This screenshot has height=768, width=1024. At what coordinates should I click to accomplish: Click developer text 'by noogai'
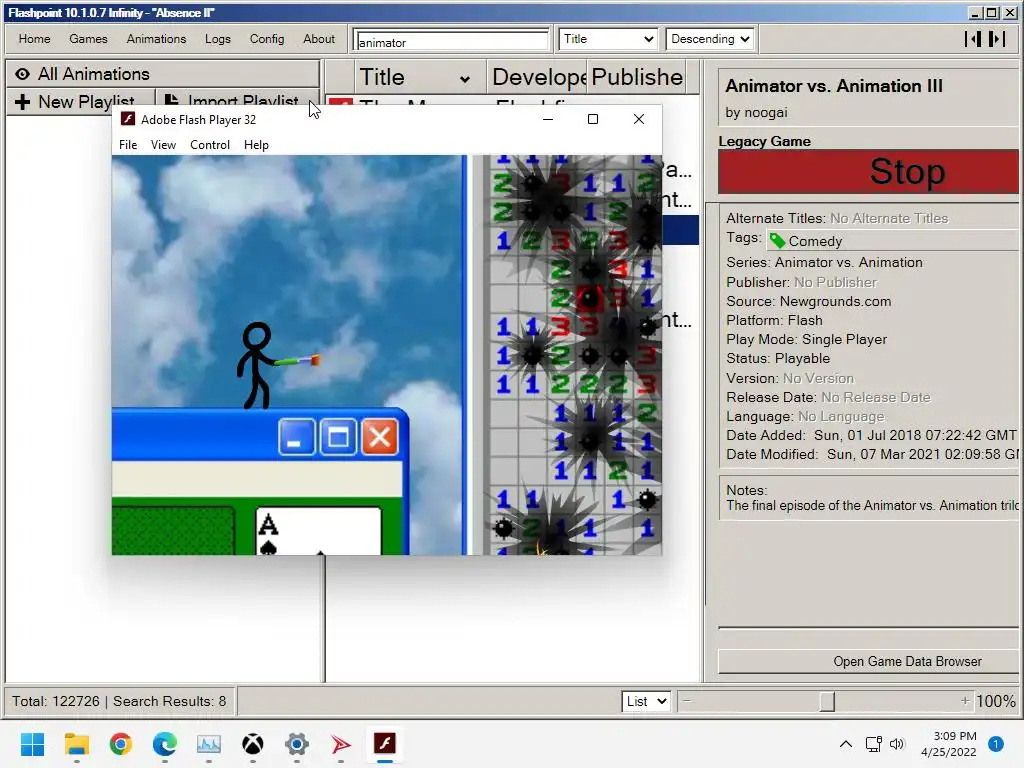coord(756,112)
